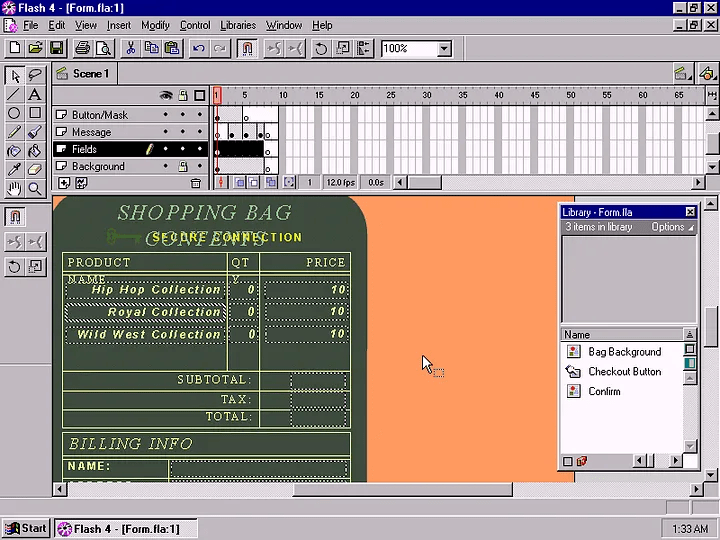Screen dimensions: 720x540
Task: Choose the Paint Bucket tool
Action: [35, 151]
